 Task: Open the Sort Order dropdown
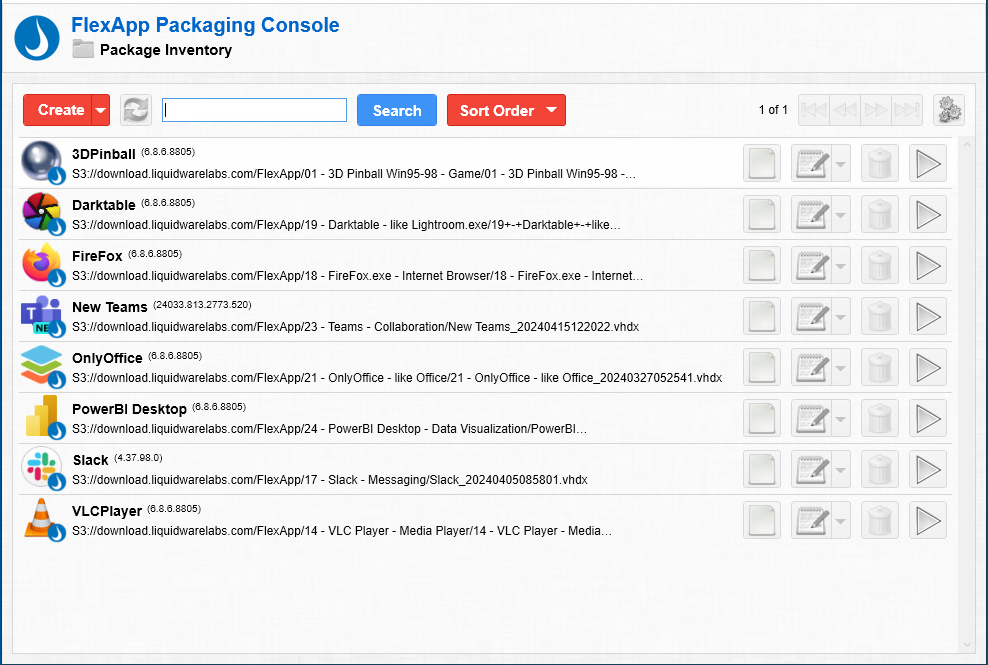506,110
